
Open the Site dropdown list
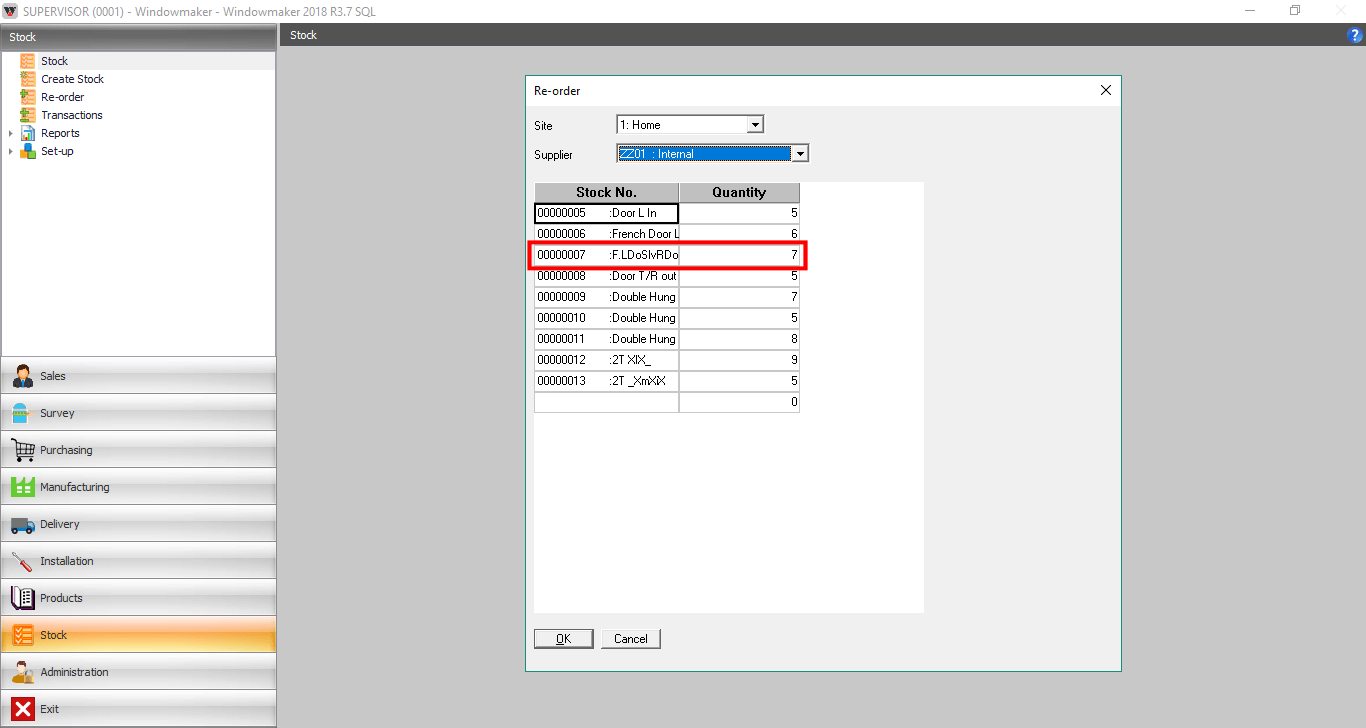click(756, 125)
